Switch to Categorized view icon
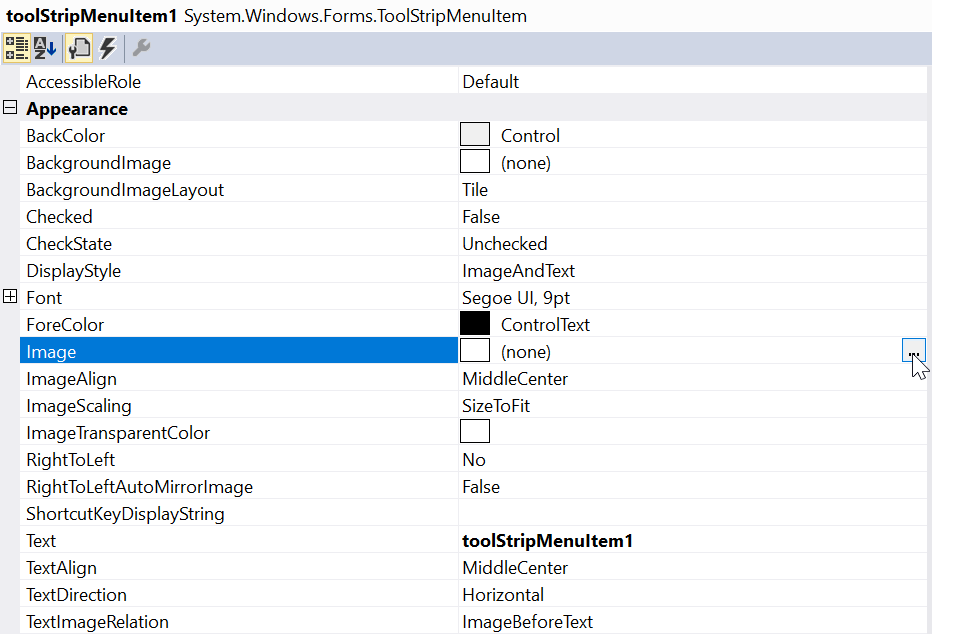The height and width of the screenshot is (634, 960). 17,48
